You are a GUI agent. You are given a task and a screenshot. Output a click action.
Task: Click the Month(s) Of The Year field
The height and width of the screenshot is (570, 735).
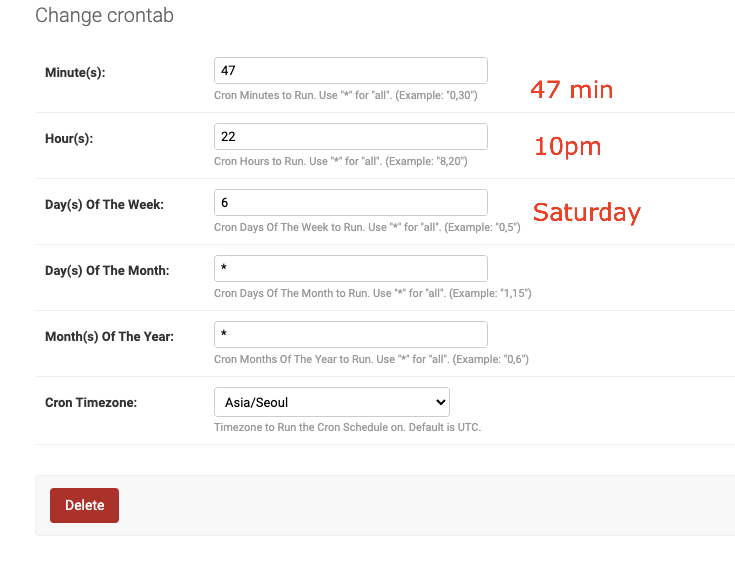coord(351,335)
